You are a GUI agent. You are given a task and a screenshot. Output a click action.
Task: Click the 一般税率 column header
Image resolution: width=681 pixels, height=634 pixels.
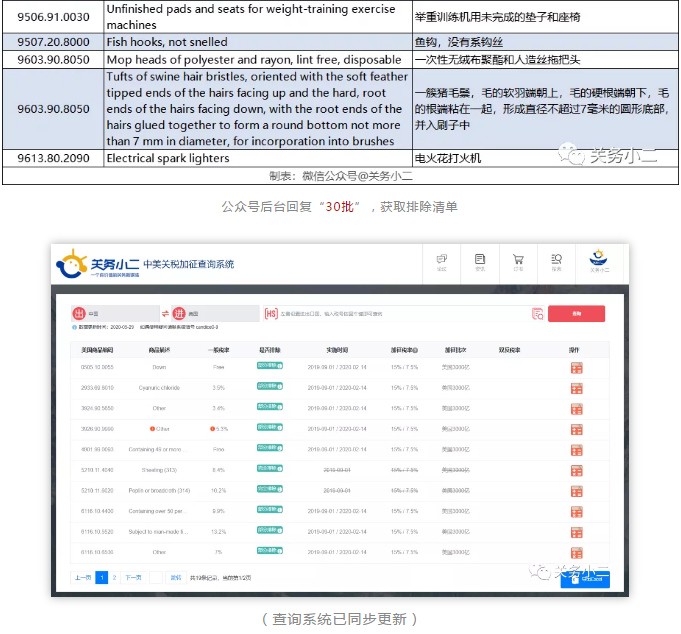[219, 350]
